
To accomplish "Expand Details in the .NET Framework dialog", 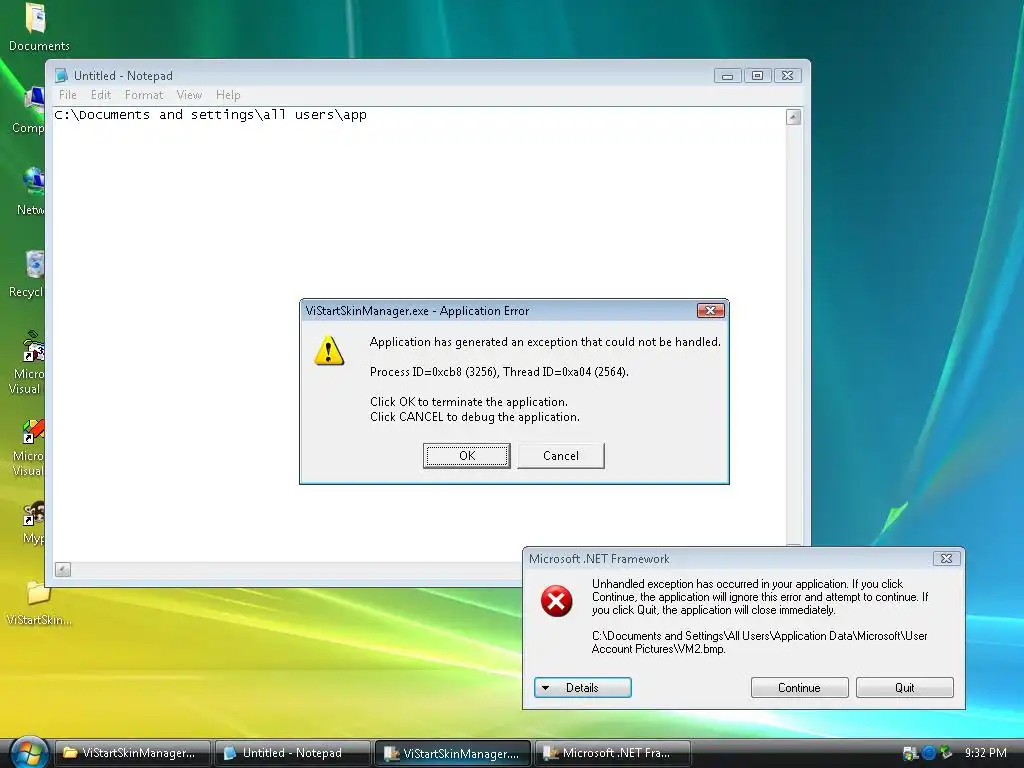I will coord(583,688).
